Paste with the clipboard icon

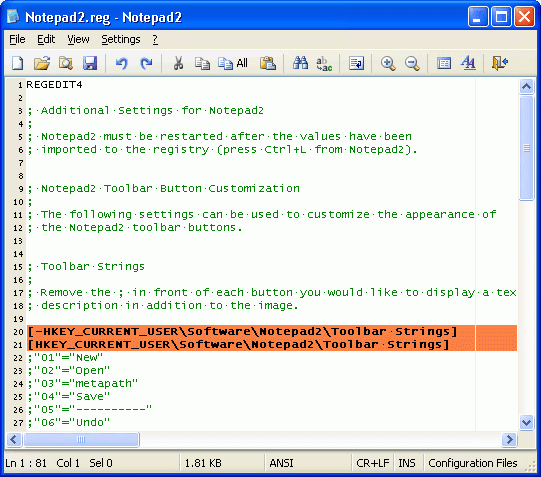(x=268, y=63)
